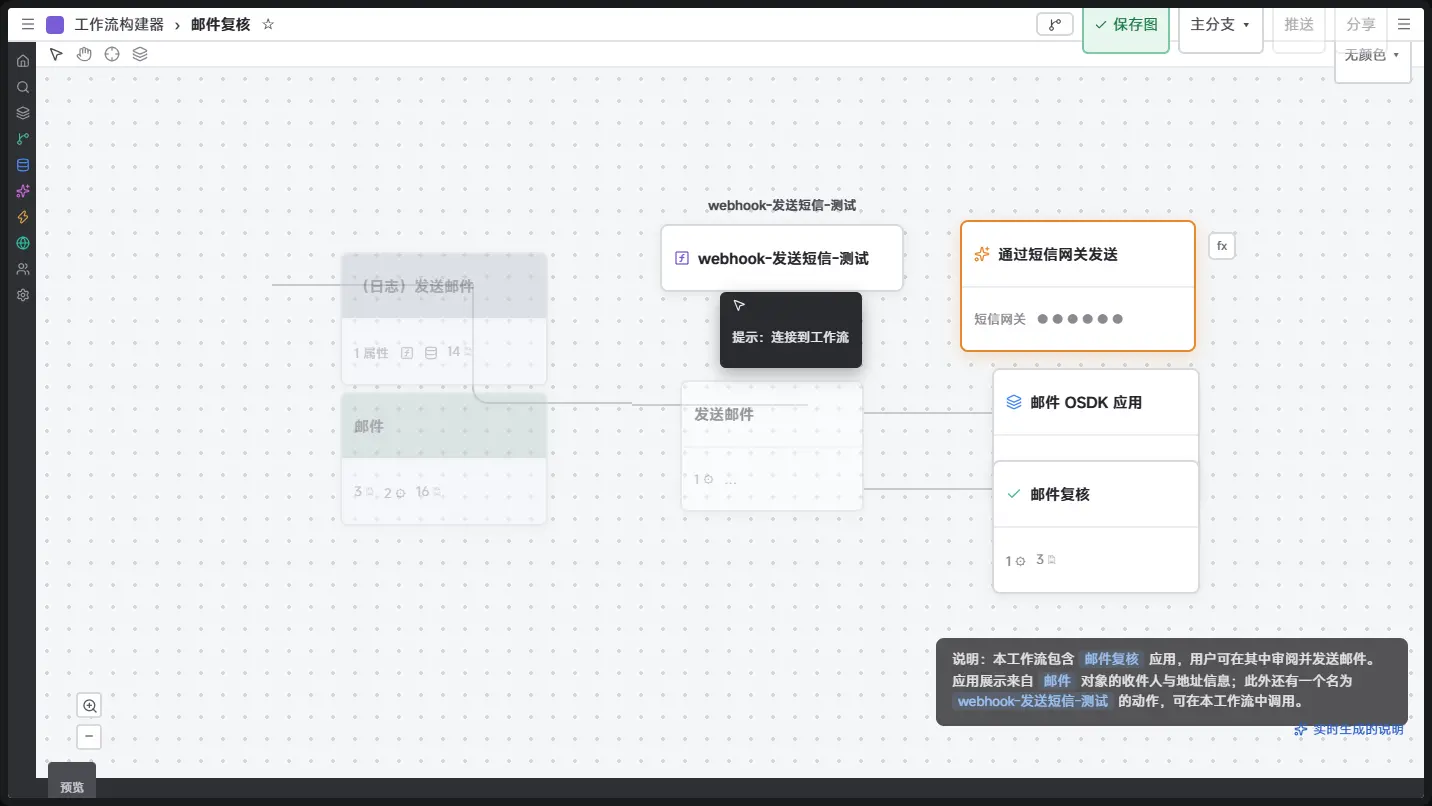Open the green branch icon in sidebar
Image resolution: width=1432 pixels, height=806 pixels.
pyautogui.click(x=23, y=139)
